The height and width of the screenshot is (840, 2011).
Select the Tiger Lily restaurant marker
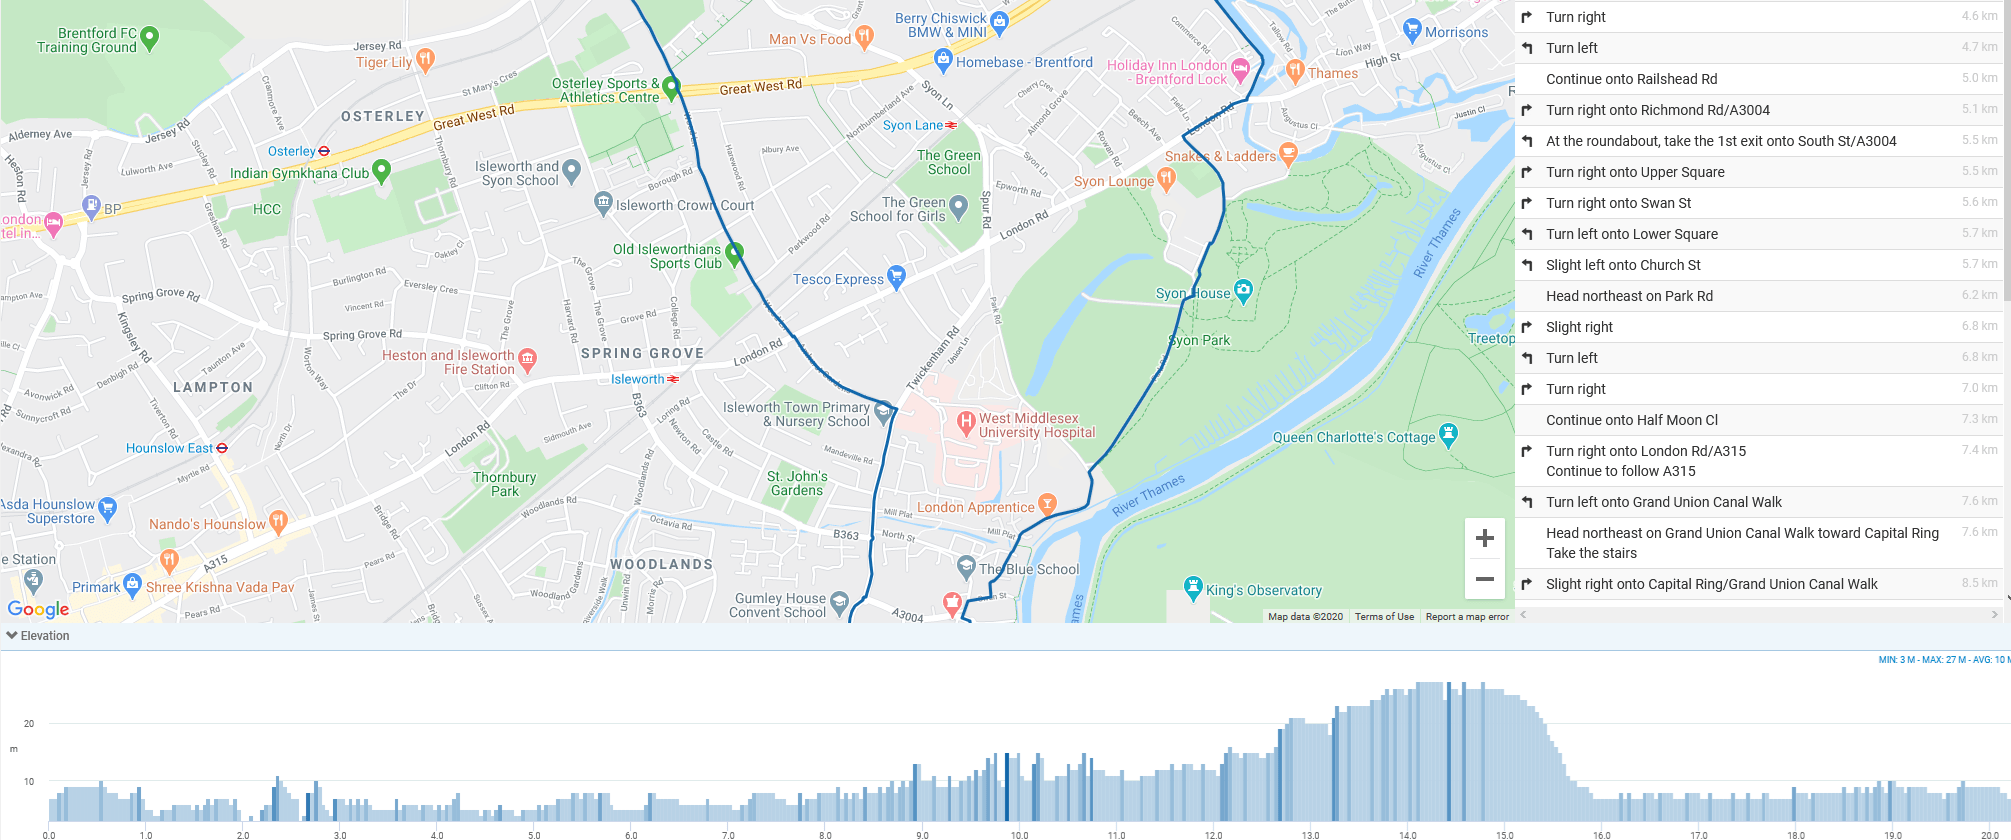tap(425, 60)
